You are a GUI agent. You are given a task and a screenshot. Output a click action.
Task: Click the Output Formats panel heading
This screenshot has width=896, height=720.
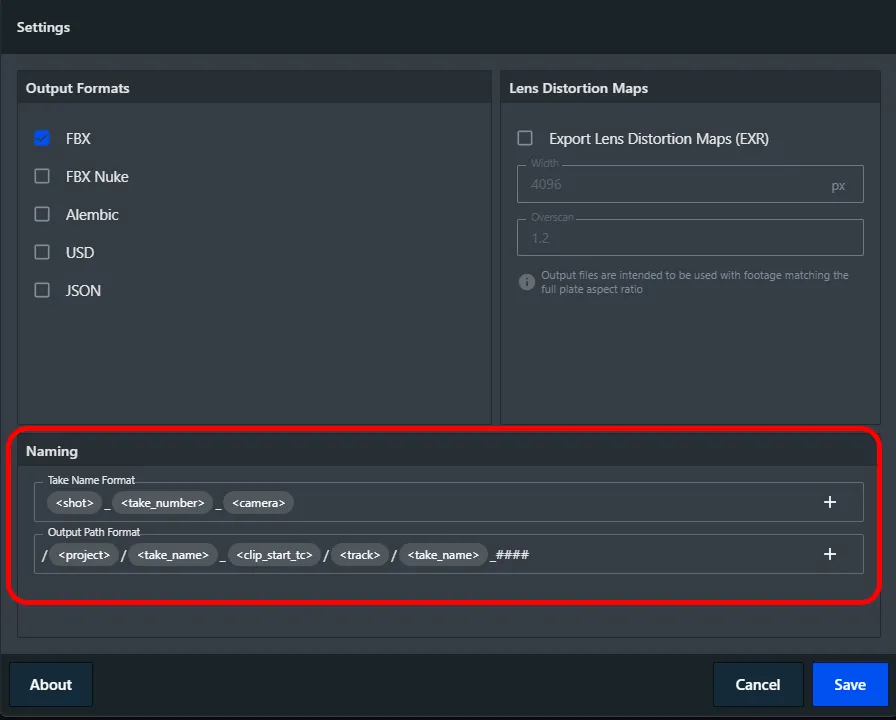click(x=78, y=88)
